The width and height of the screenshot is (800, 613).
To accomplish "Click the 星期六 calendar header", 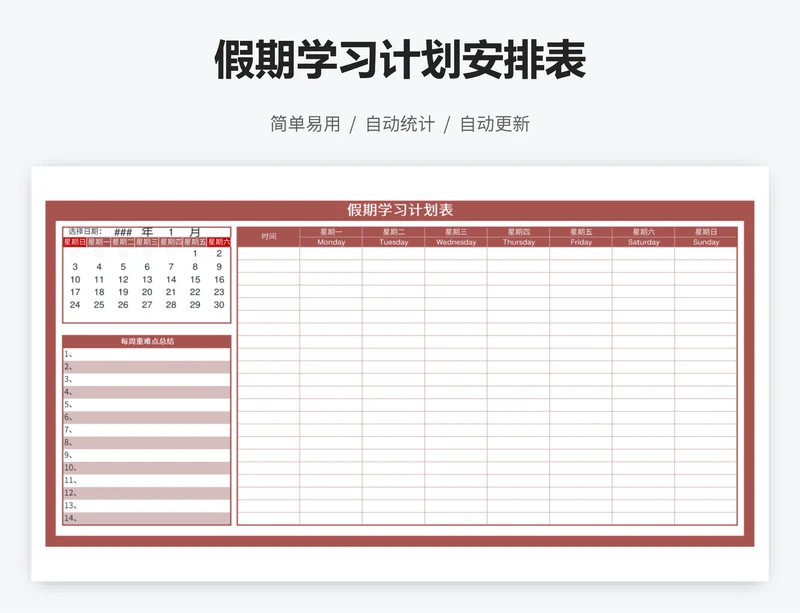I will pos(219,242).
